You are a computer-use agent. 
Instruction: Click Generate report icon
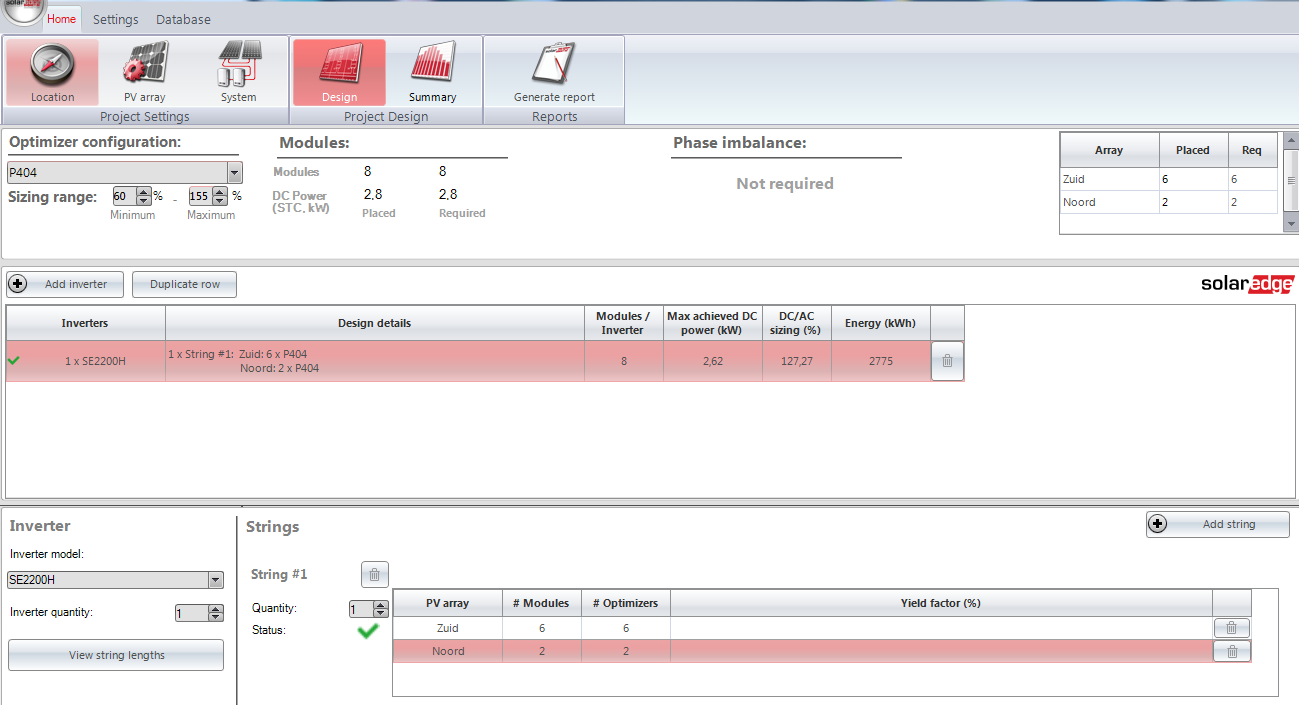pyautogui.click(x=554, y=73)
